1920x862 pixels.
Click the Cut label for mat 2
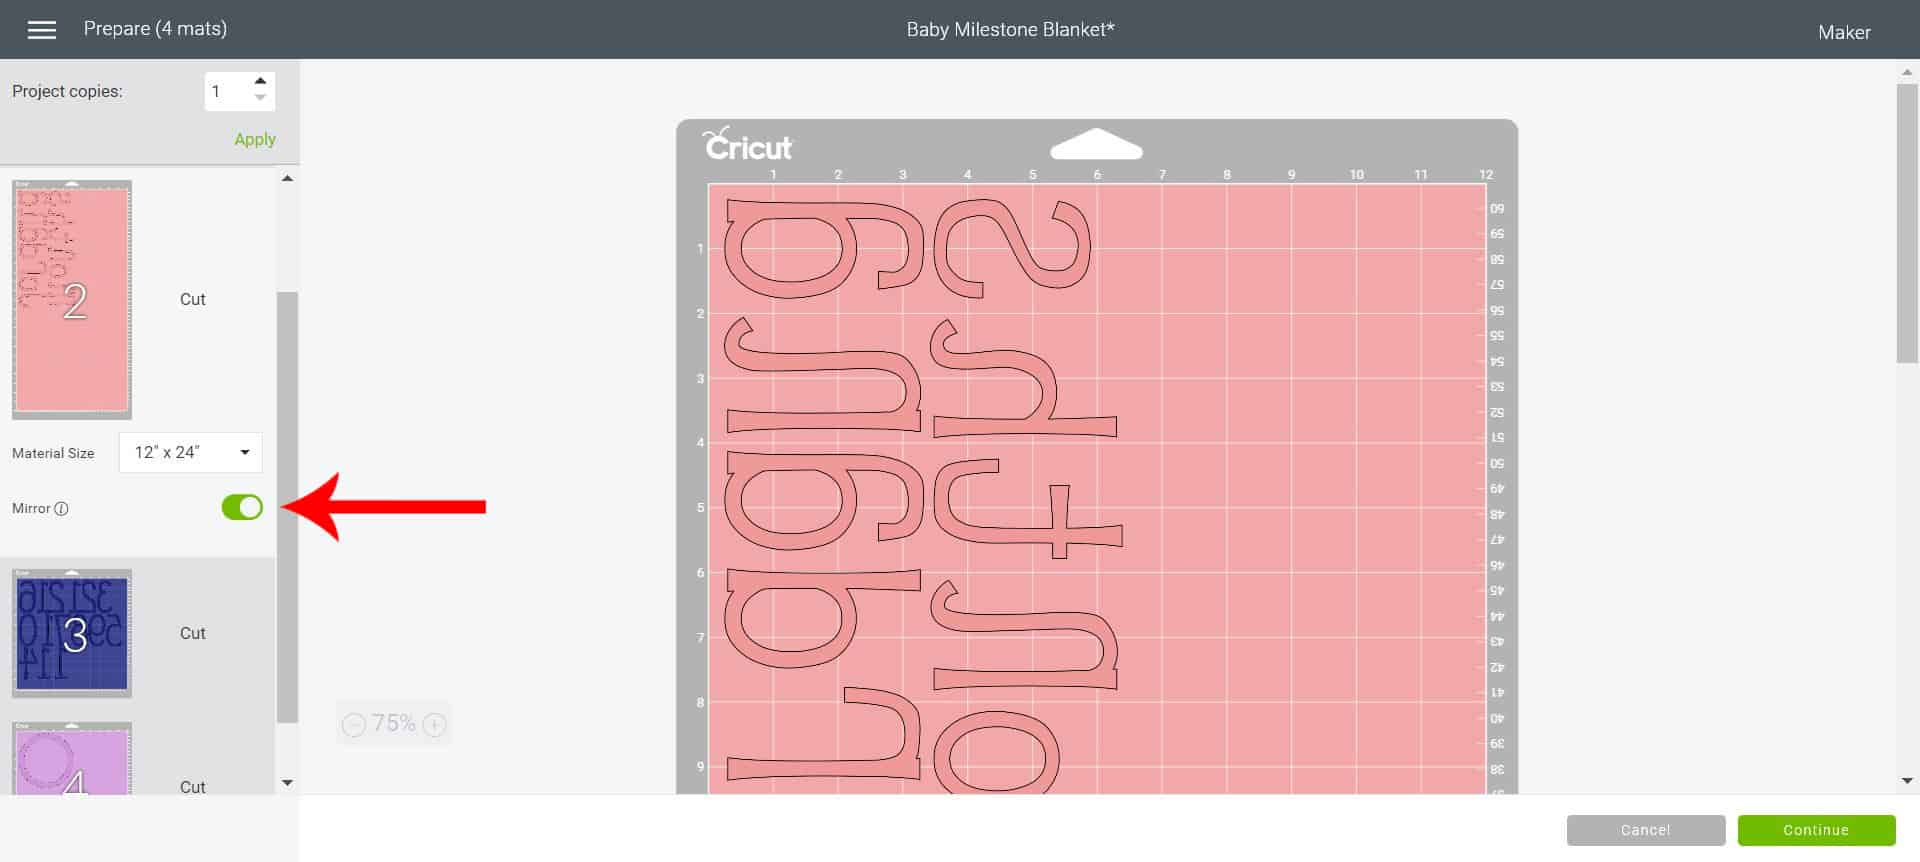pyautogui.click(x=193, y=299)
